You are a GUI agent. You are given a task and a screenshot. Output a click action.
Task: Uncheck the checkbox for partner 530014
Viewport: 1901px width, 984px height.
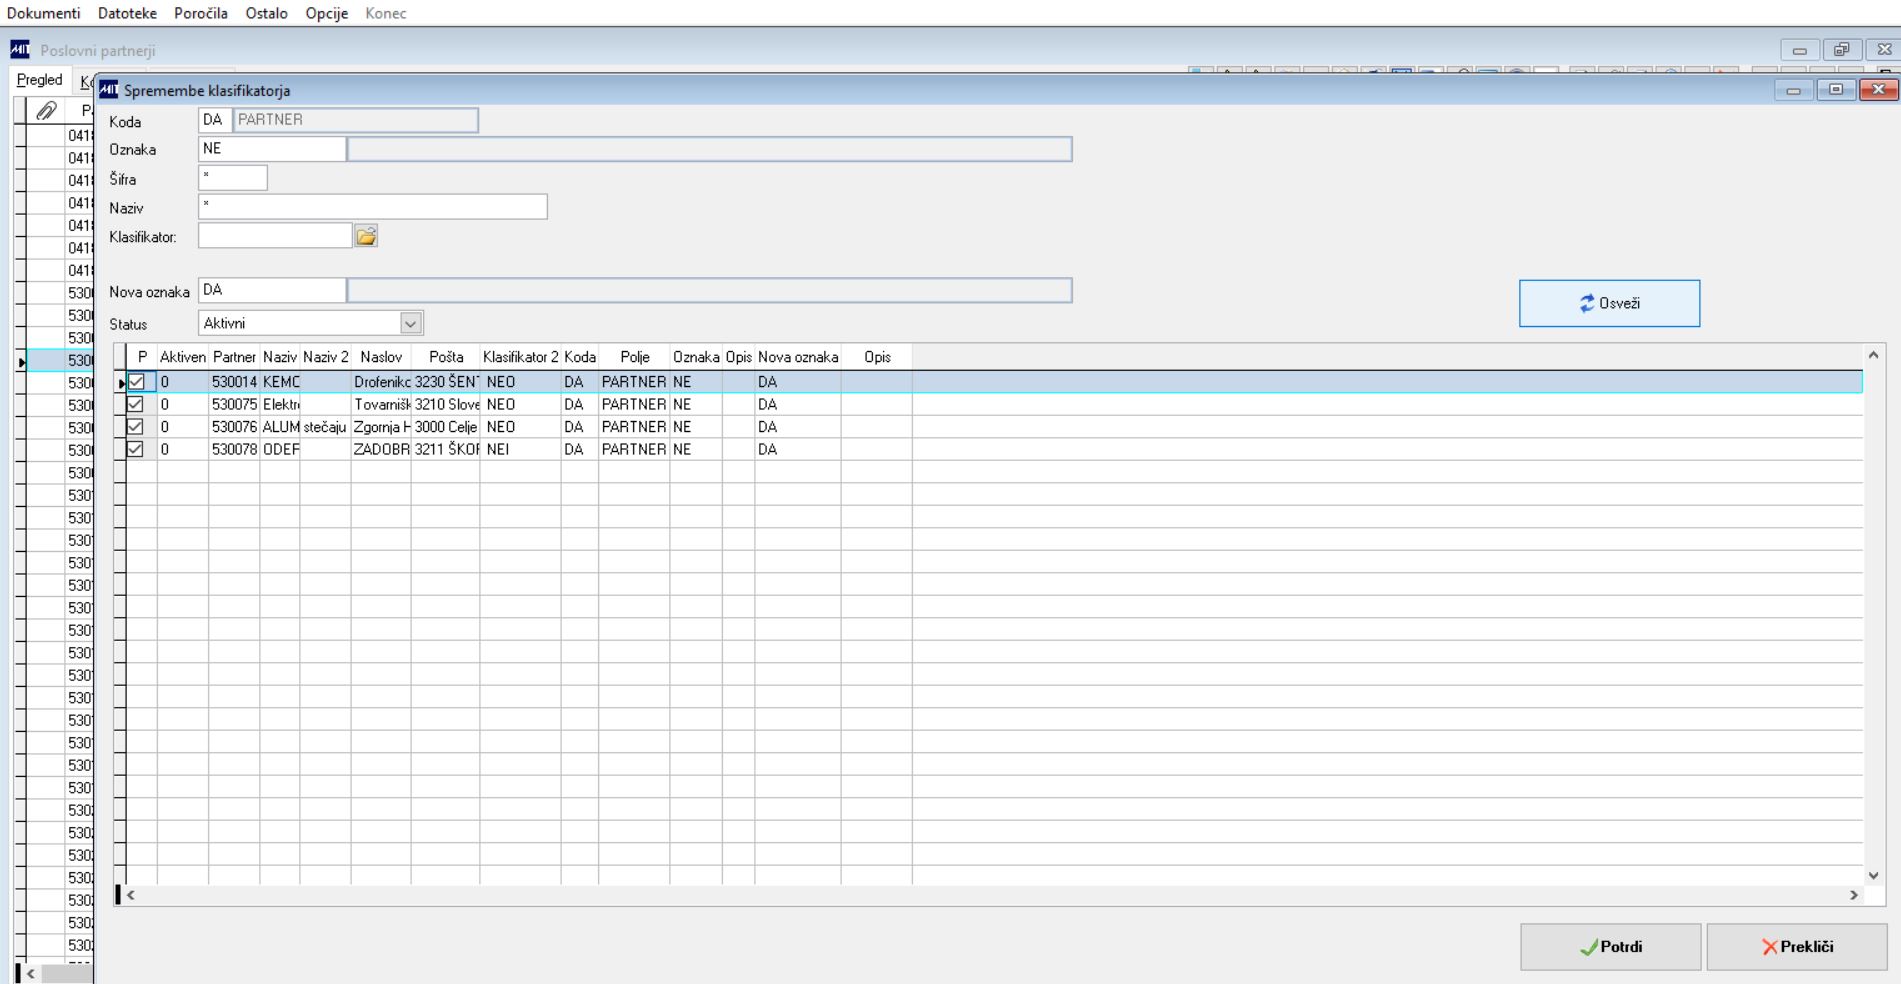(136, 382)
